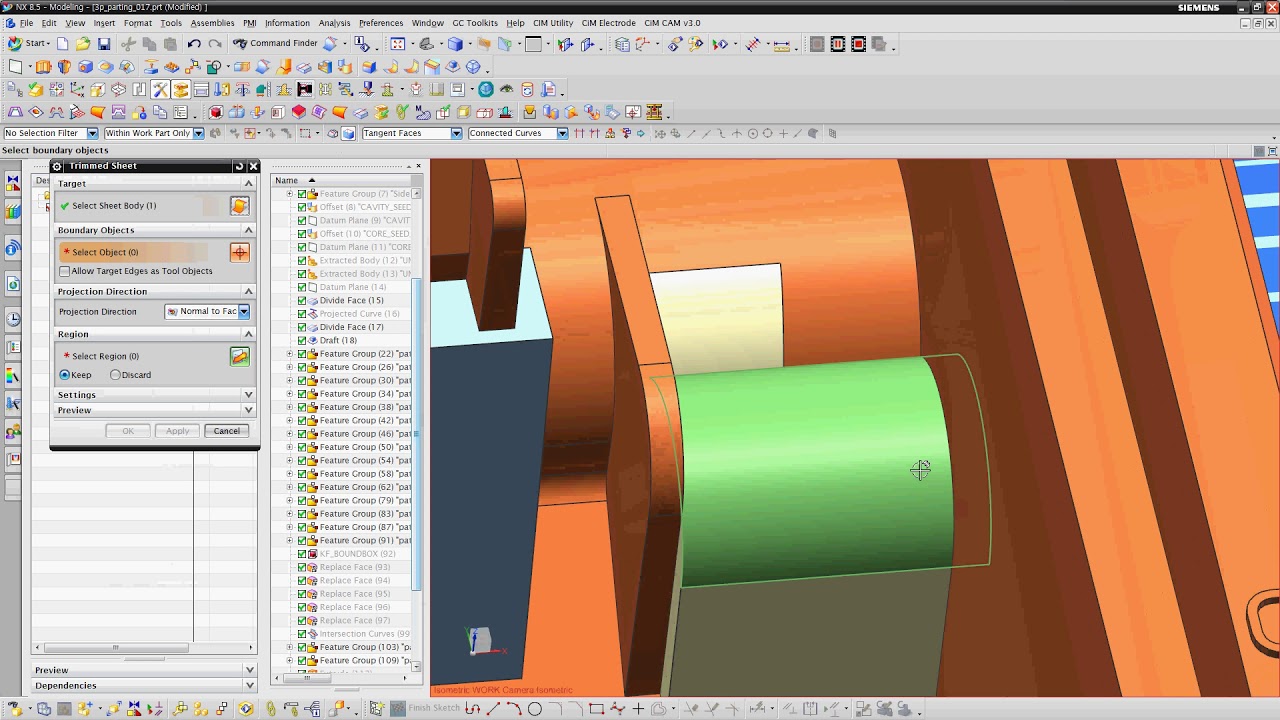The height and width of the screenshot is (720, 1280).
Task: Expand Feature Group (26) tree node
Action: 290,367
